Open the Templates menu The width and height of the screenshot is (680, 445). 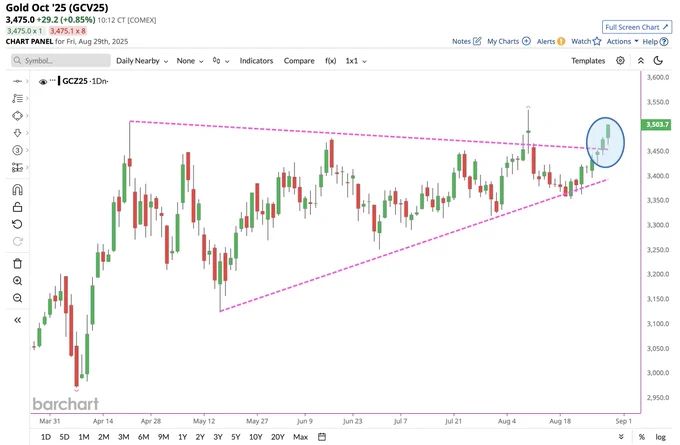(x=588, y=61)
